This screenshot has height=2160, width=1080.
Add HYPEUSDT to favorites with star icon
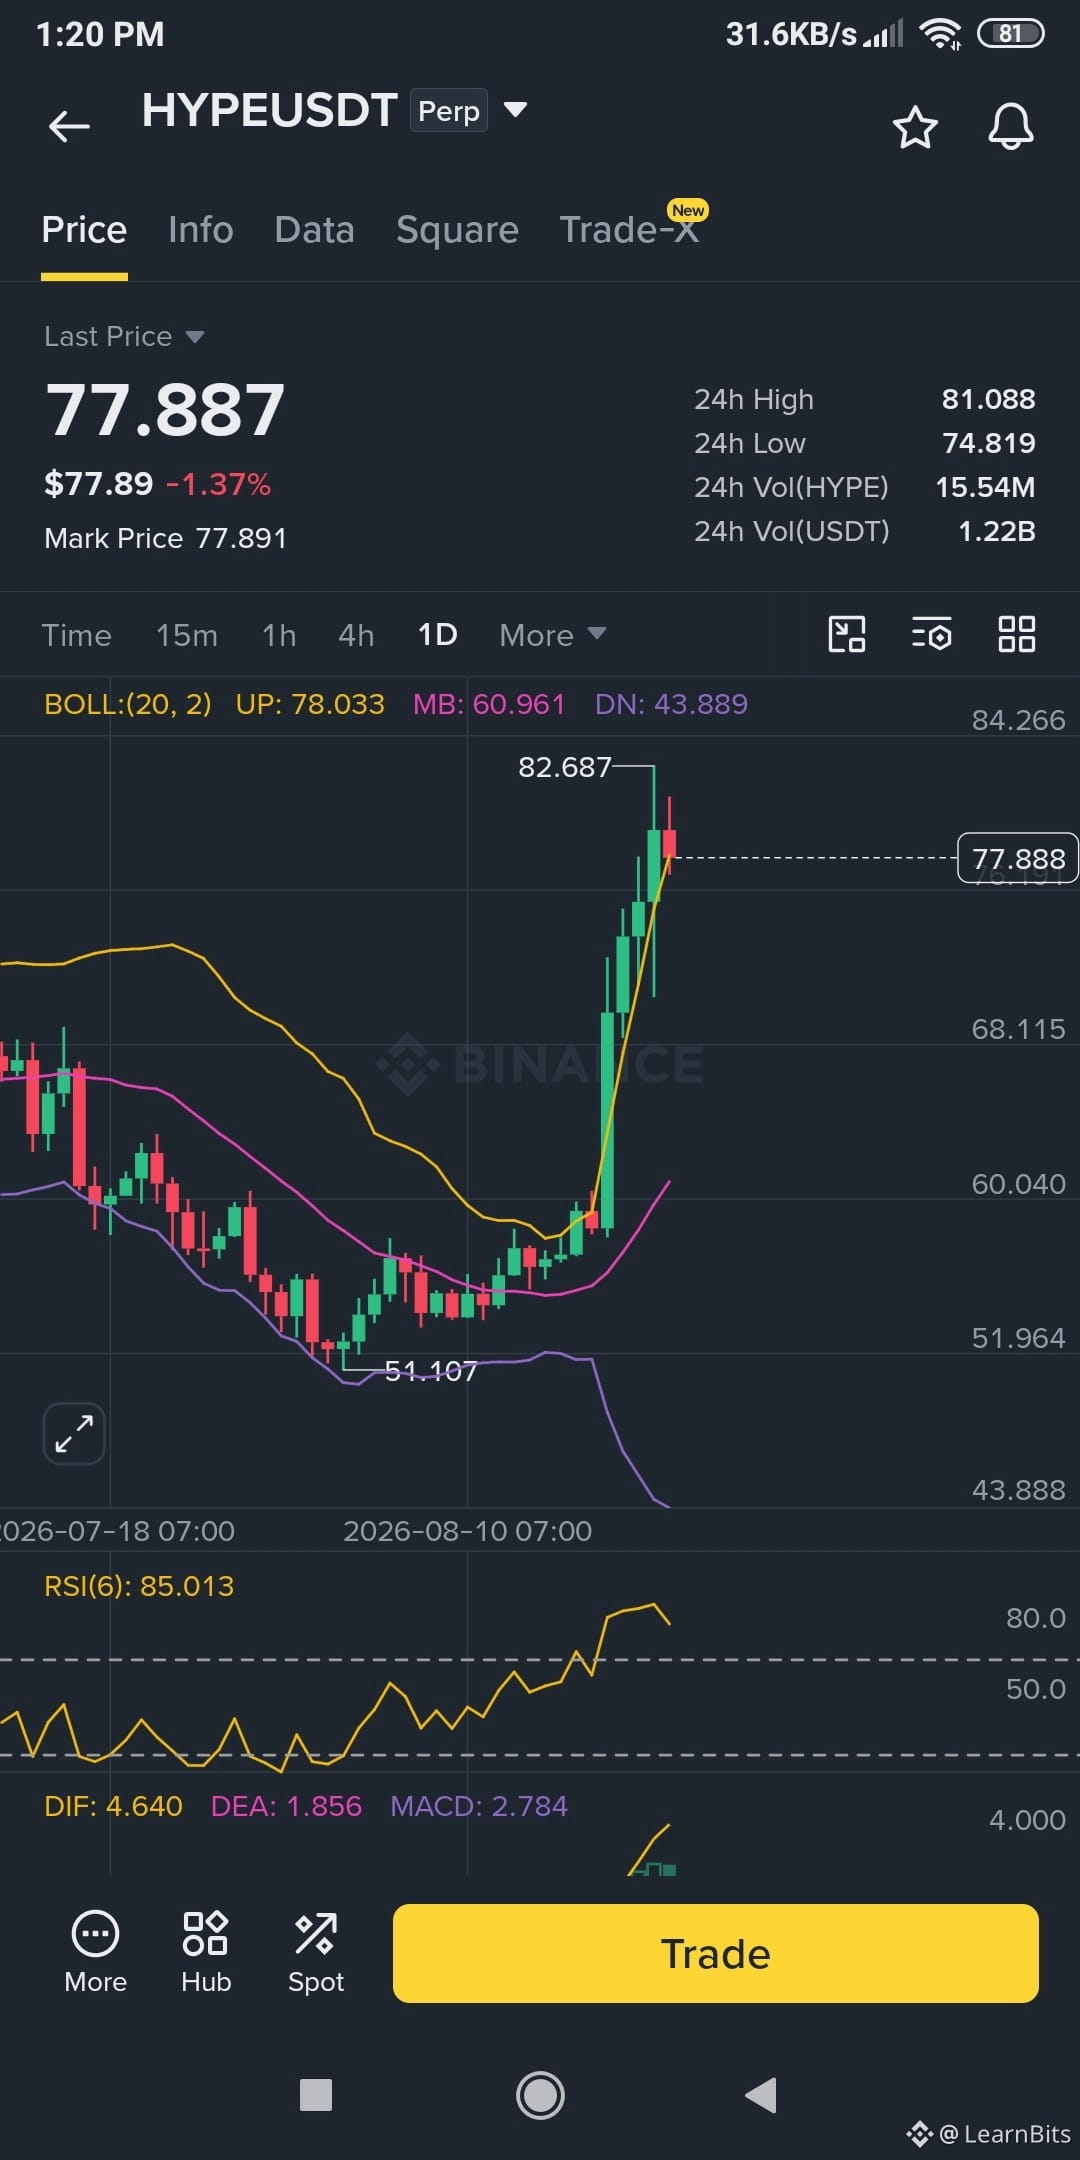[x=914, y=127]
